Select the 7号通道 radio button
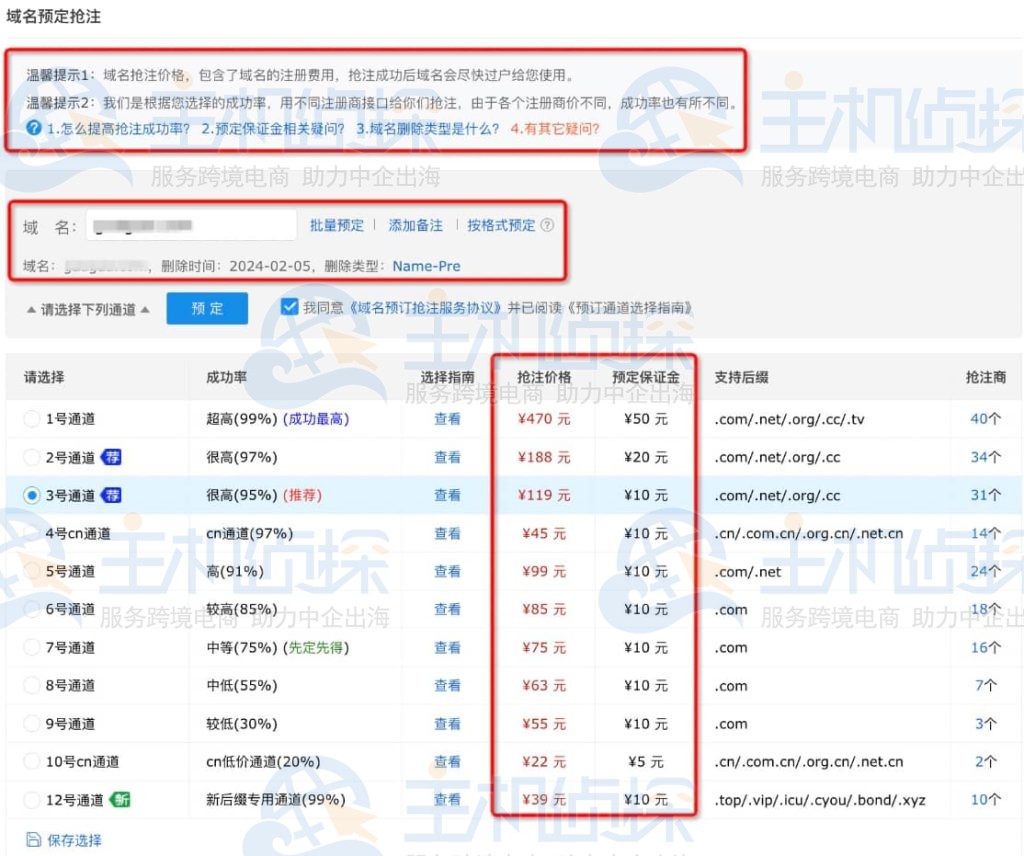Viewport: 1024px width, 856px height. click(31, 648)
